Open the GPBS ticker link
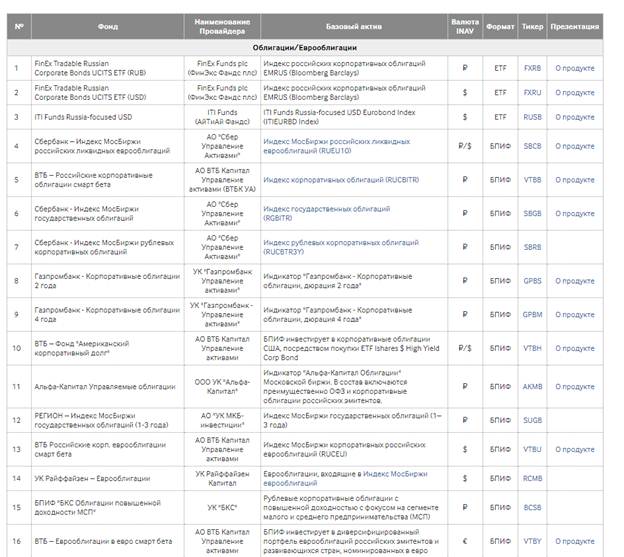 532,281
